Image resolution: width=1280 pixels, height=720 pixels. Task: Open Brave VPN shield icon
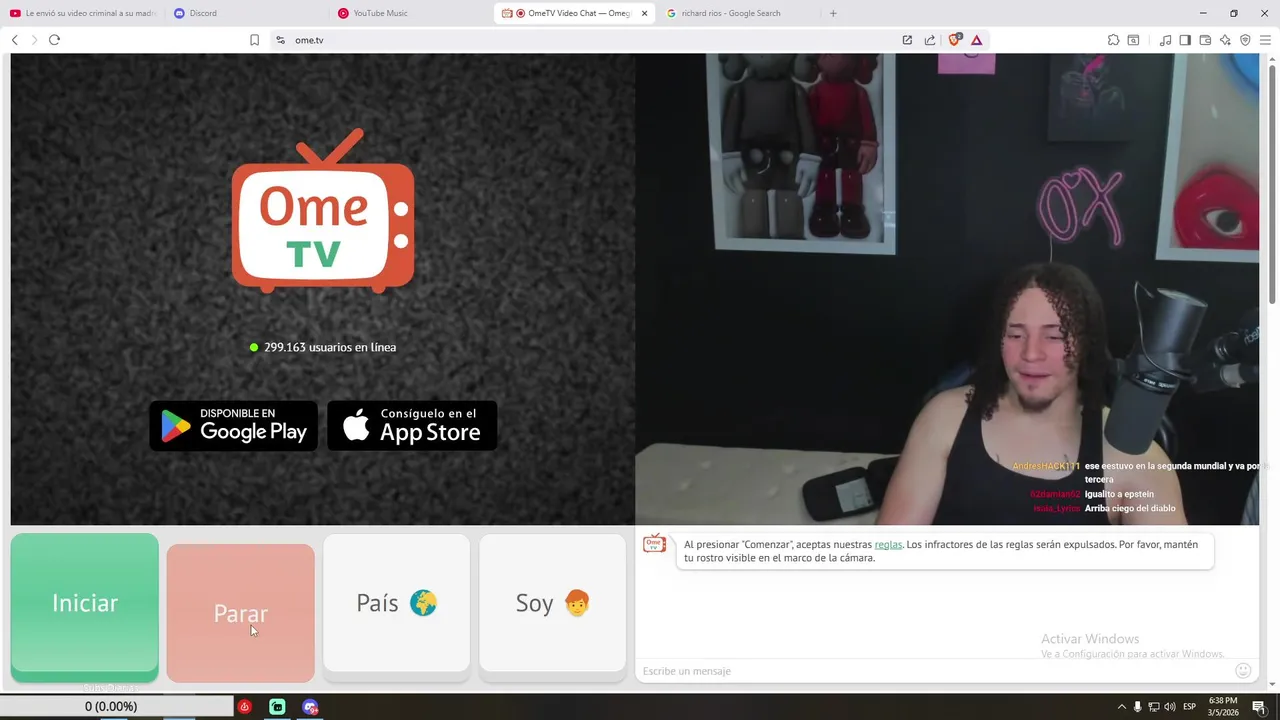click(1245, 40)
